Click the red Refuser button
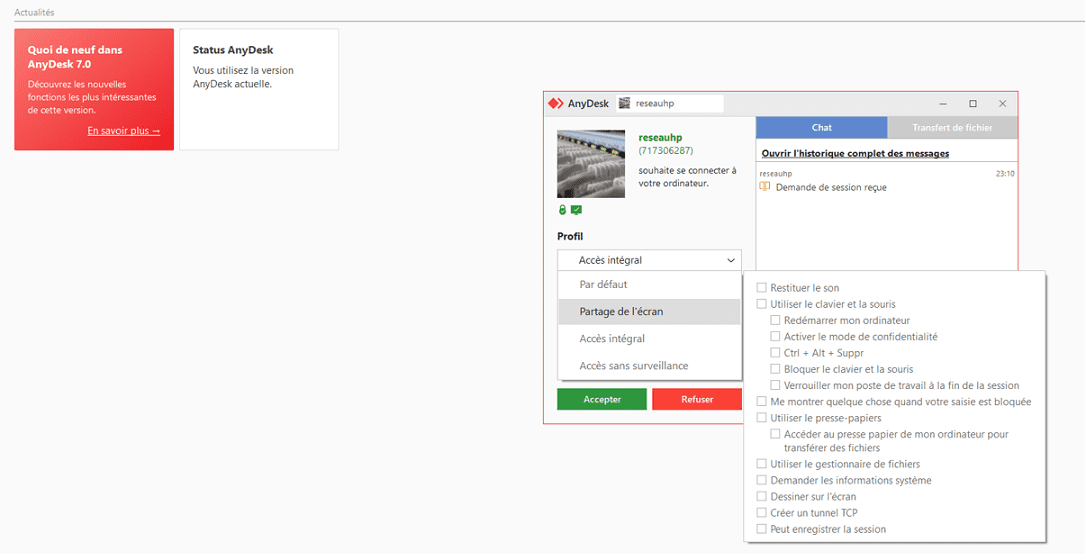This screenshot has height=560, width=1086. [x=697, y=399]
